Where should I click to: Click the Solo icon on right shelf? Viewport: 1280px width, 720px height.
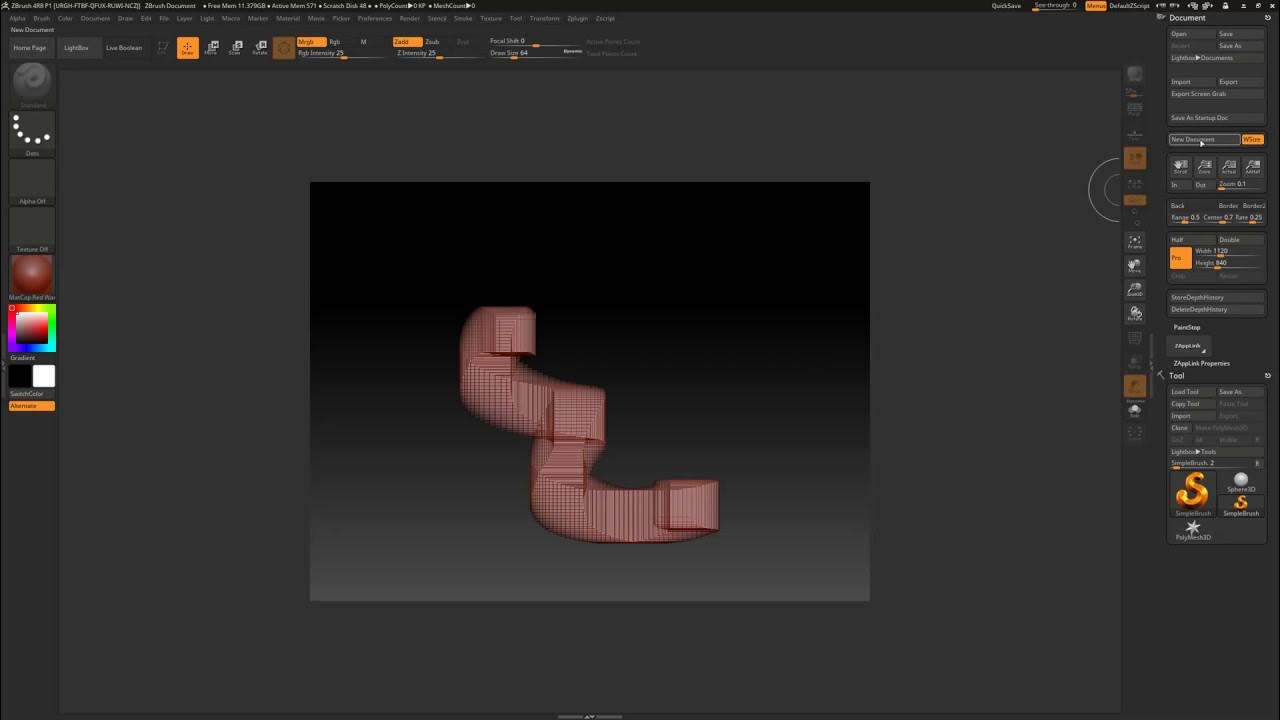(x=1135, y=410)
